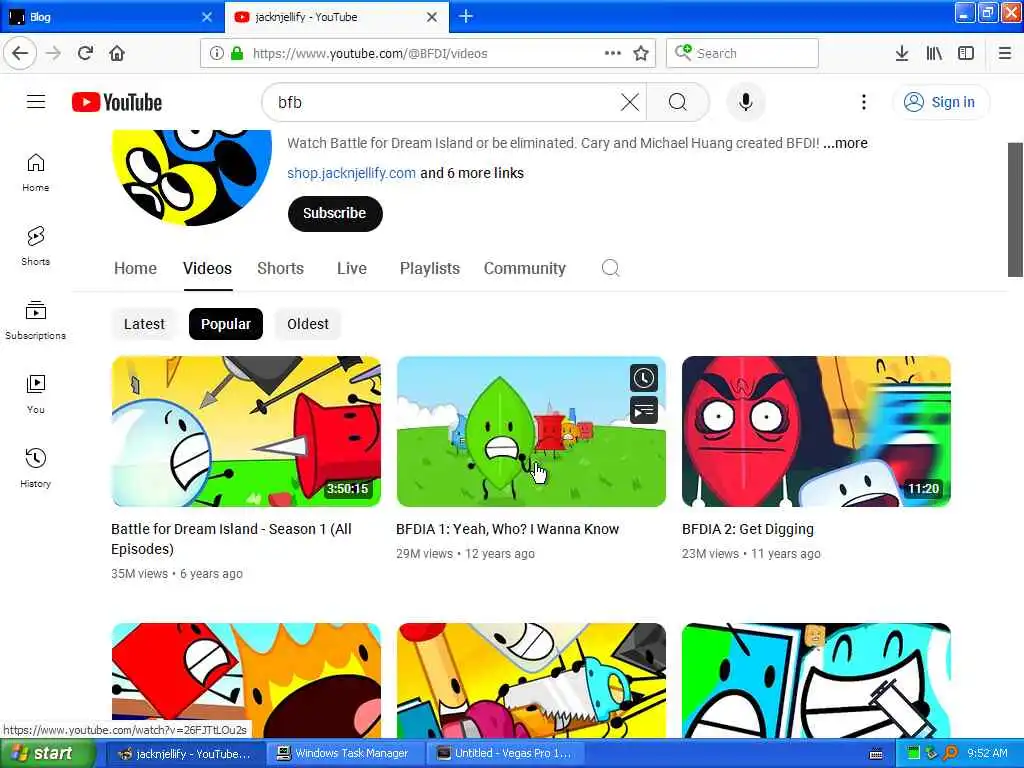Screen dimensions: 1024x768
Task: Switch to the channel Shorts tab
Action: pyautogui.click(x=280, y=268)
